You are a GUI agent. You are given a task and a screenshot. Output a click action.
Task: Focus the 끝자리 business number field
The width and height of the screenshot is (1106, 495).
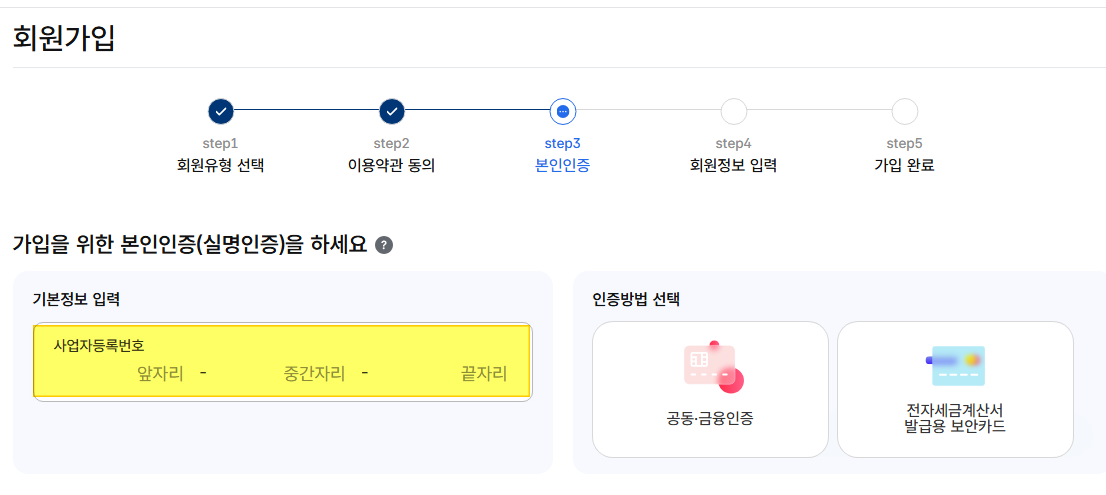coord(443,374)
